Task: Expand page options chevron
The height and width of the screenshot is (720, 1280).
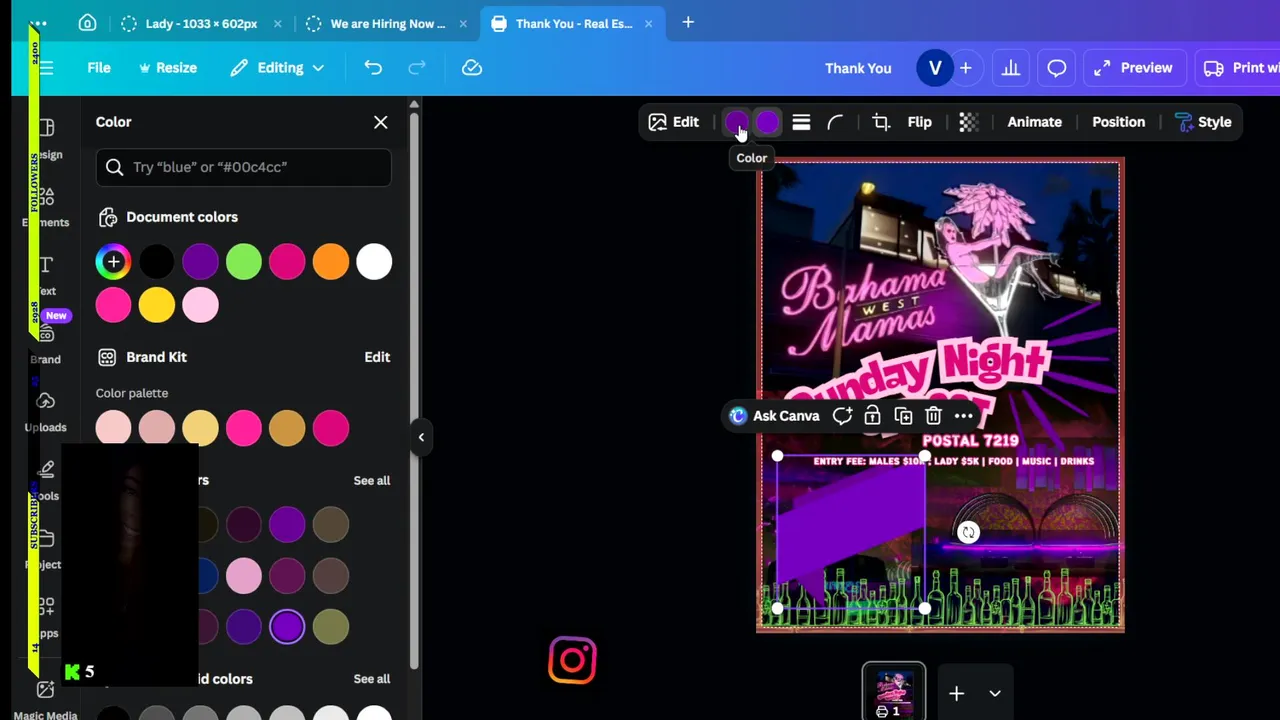Action: click(995, 693)
